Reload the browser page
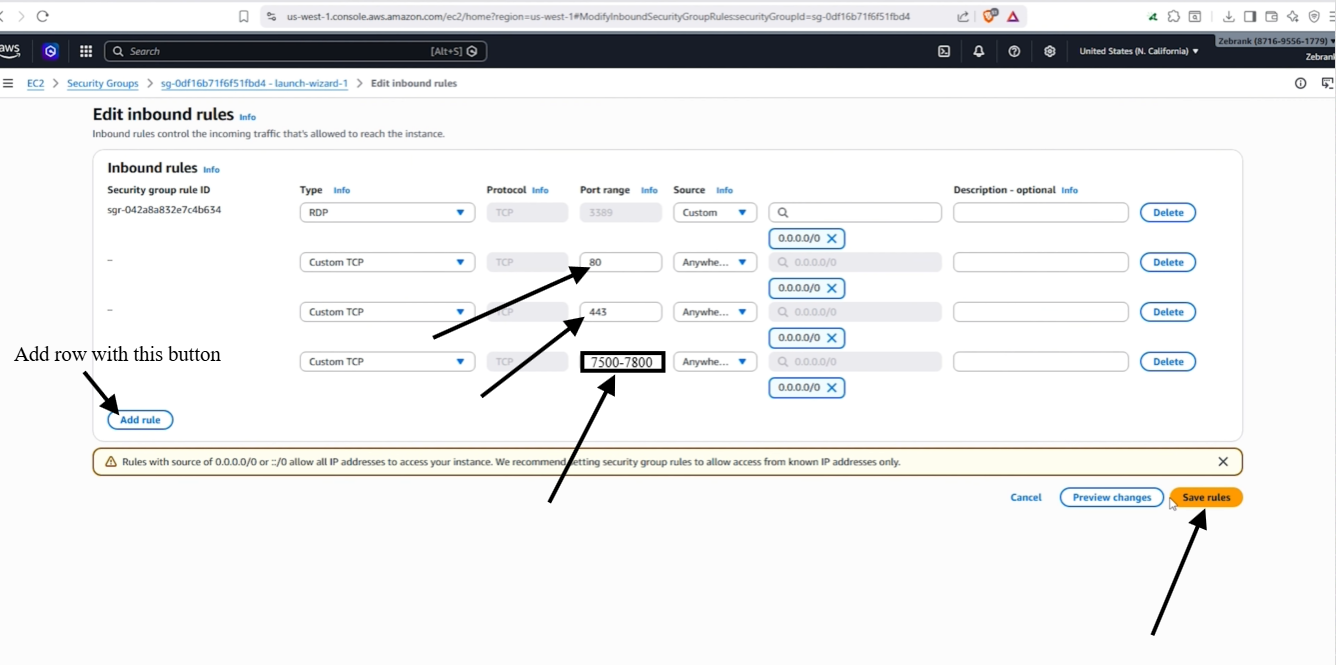 pyautogui.click(x=43, y=16)
